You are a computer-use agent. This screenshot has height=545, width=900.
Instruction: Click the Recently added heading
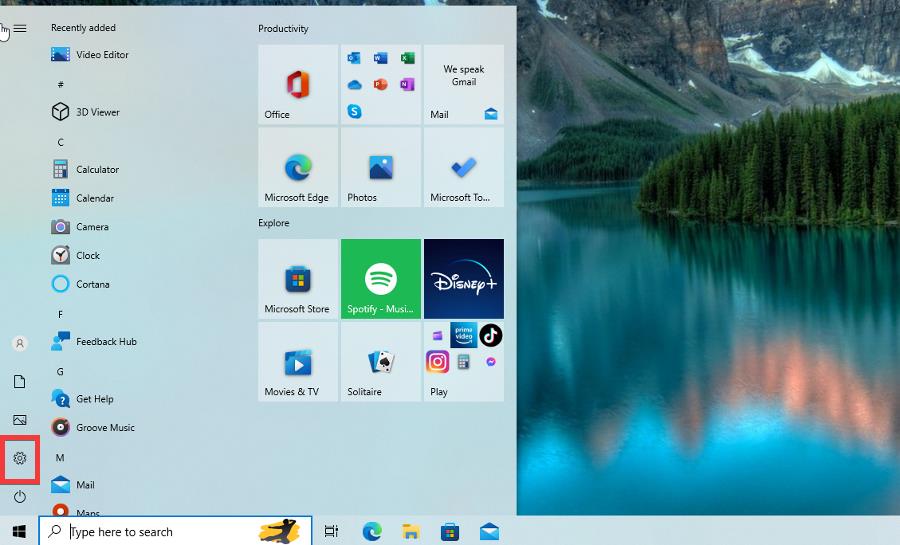[83, 28]
